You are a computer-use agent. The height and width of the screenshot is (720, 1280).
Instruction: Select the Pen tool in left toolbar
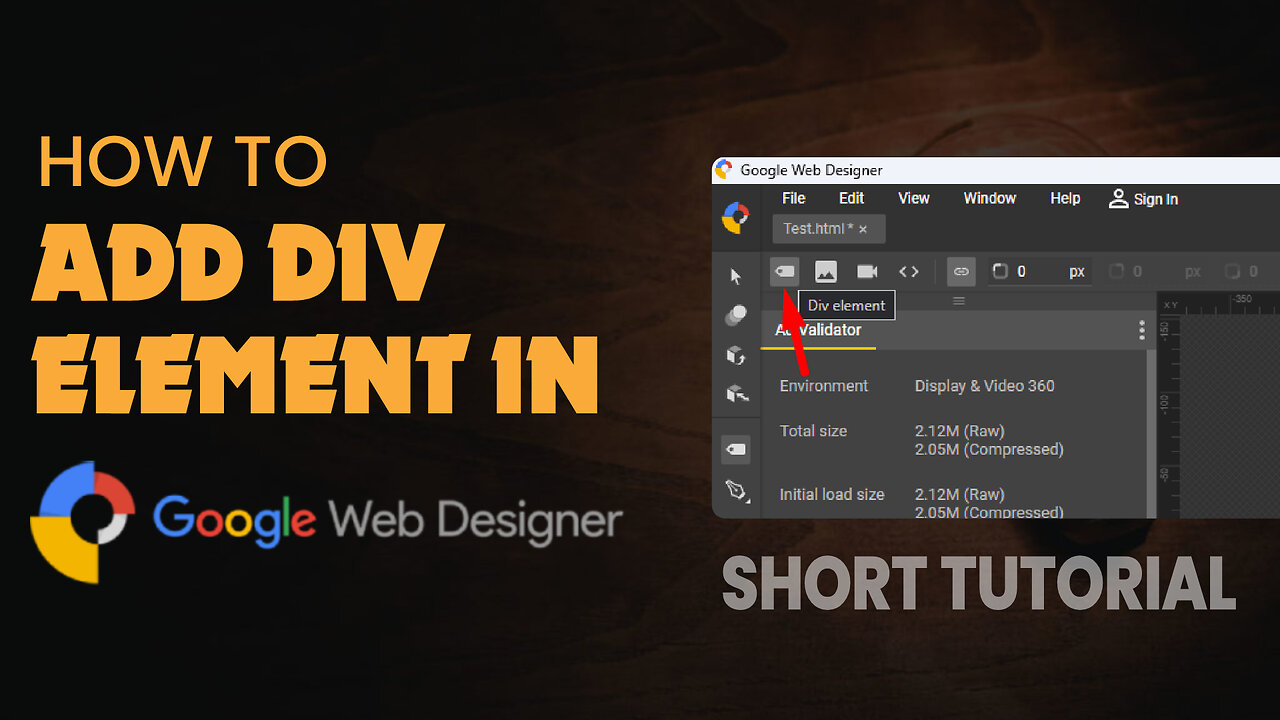coord(736,491)
